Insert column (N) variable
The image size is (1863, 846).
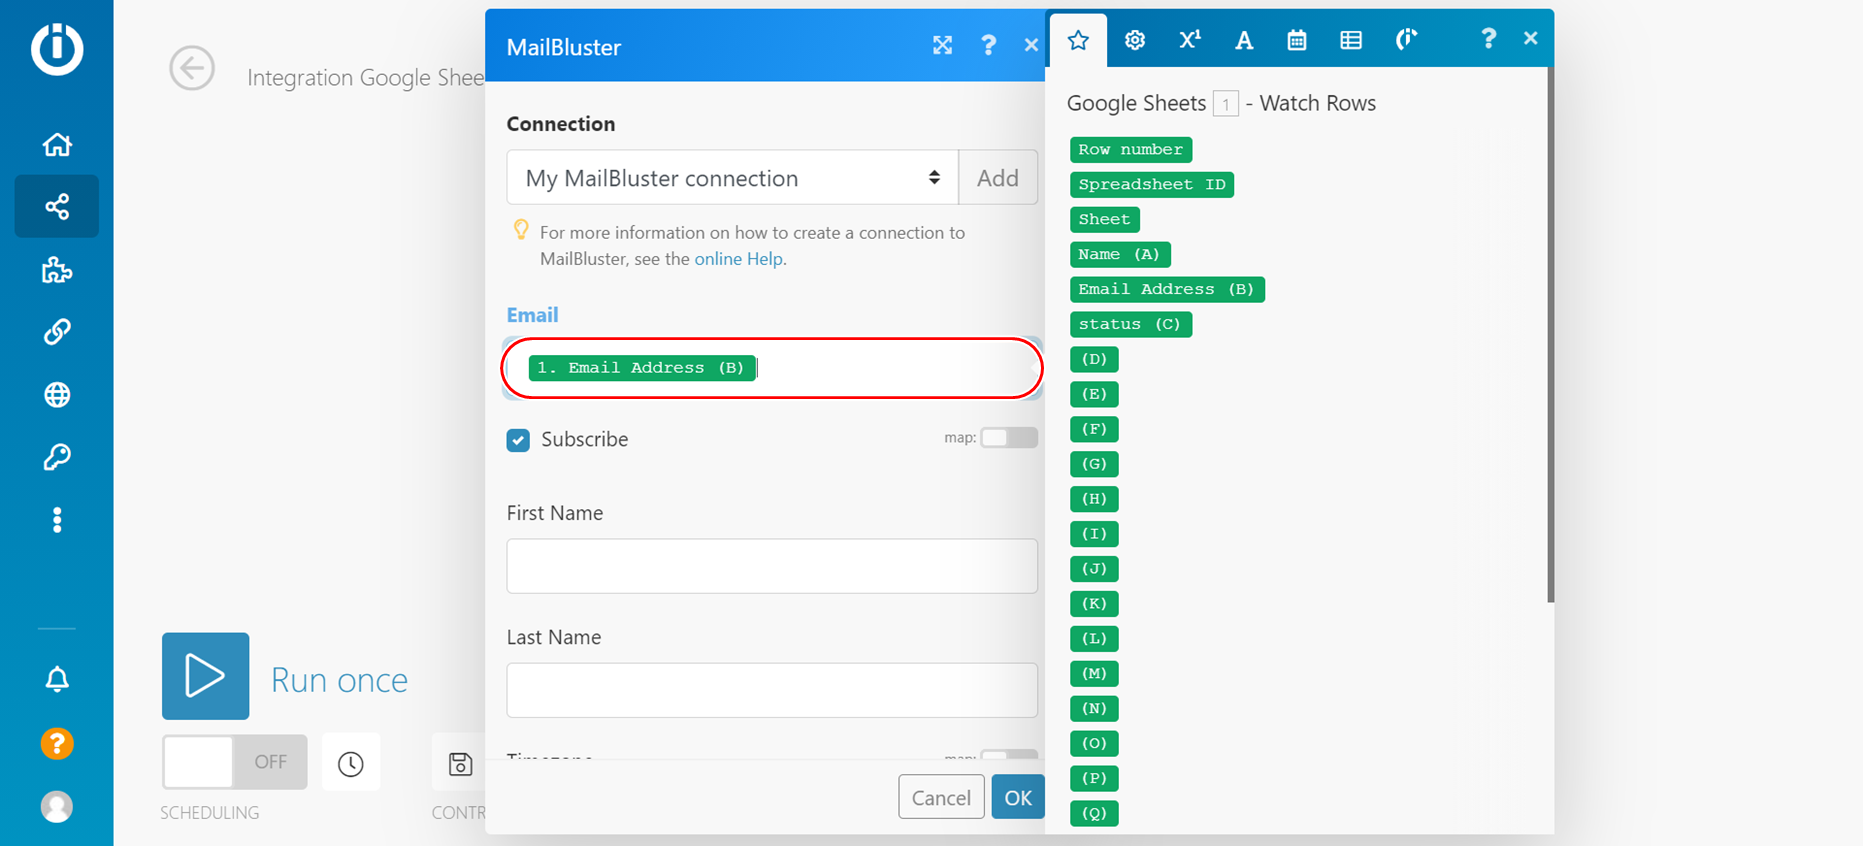1094,709
